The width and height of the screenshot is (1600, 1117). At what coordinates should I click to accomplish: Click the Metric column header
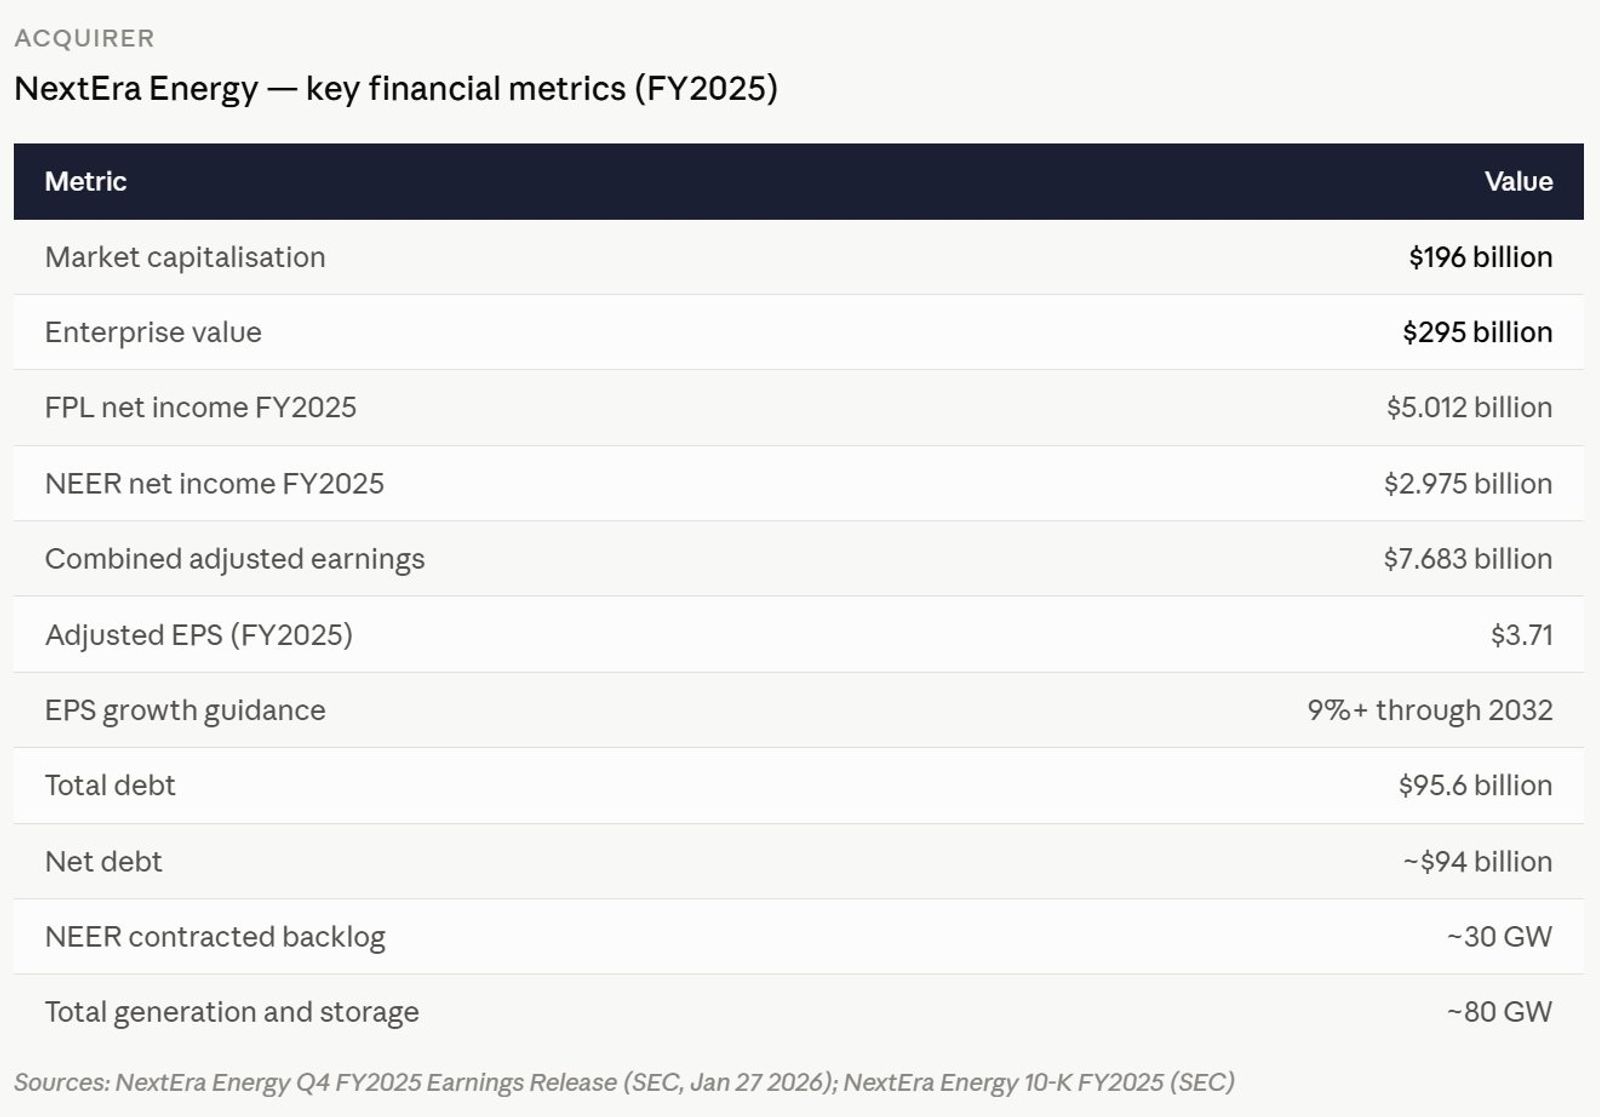click(86, 181)
